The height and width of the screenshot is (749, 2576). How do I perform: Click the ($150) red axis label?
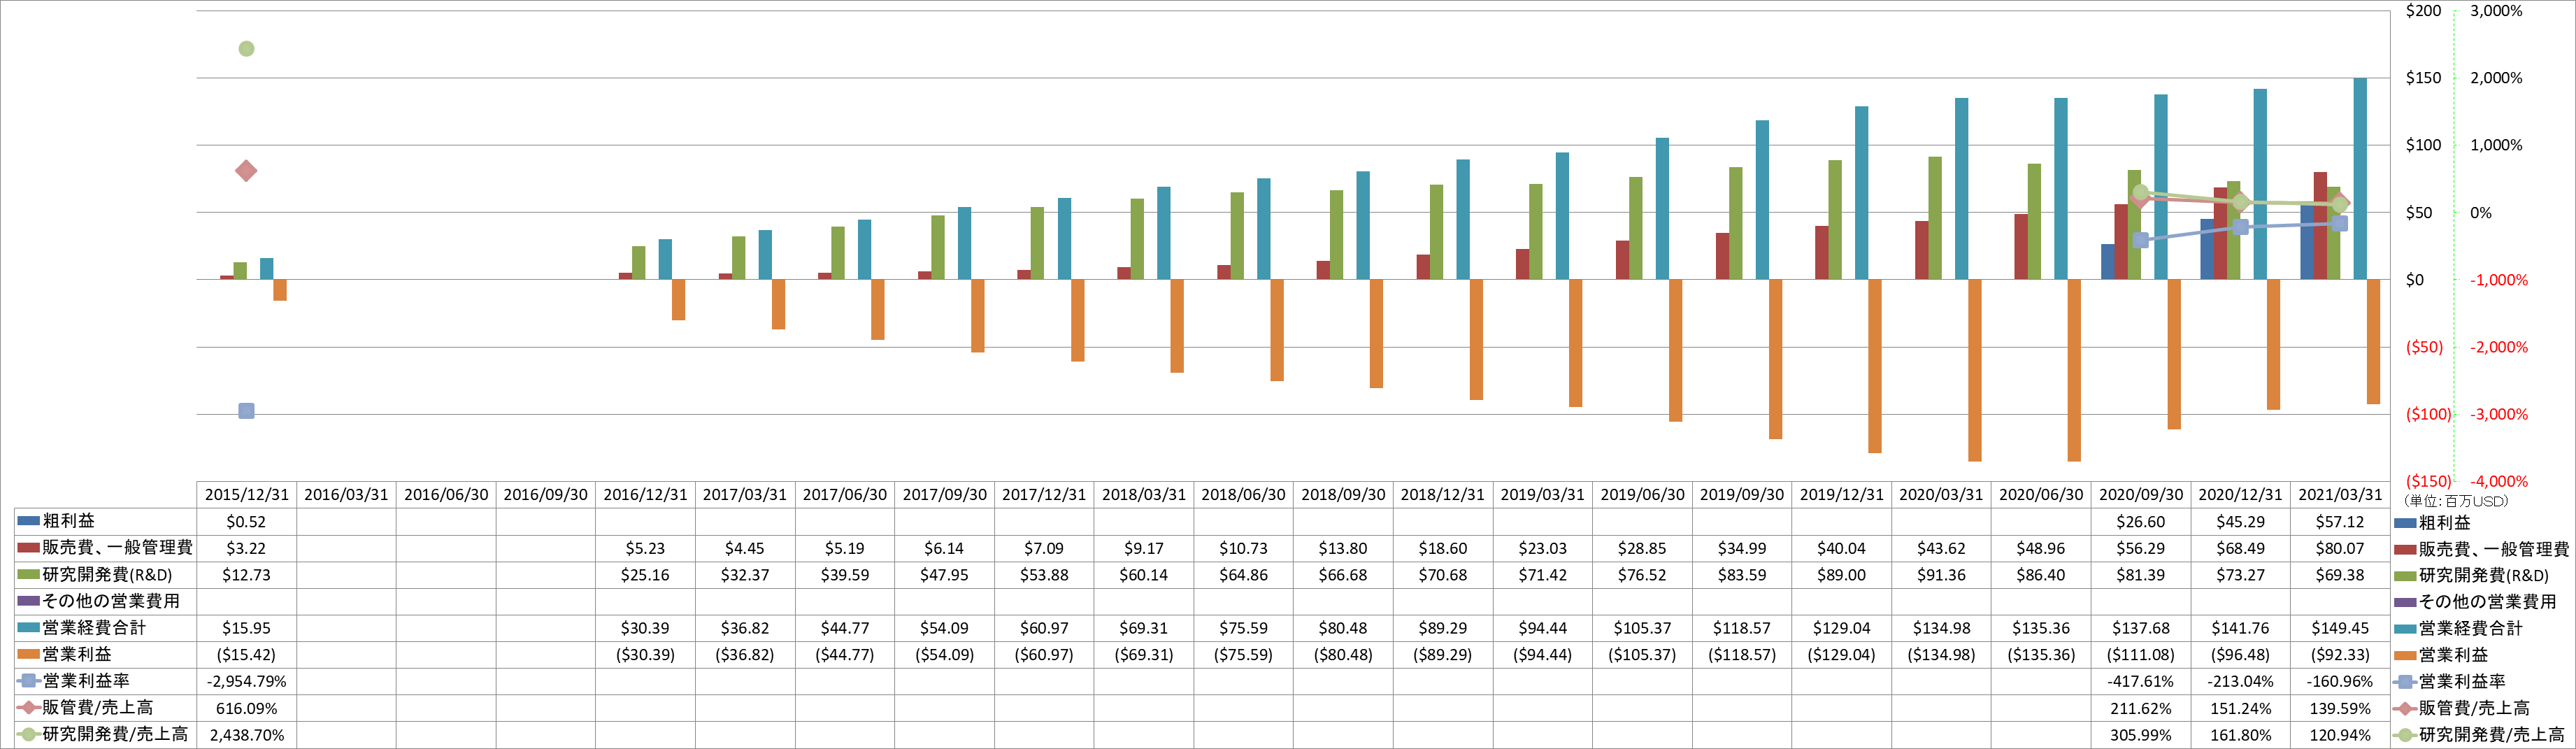tap(2428, 481)
